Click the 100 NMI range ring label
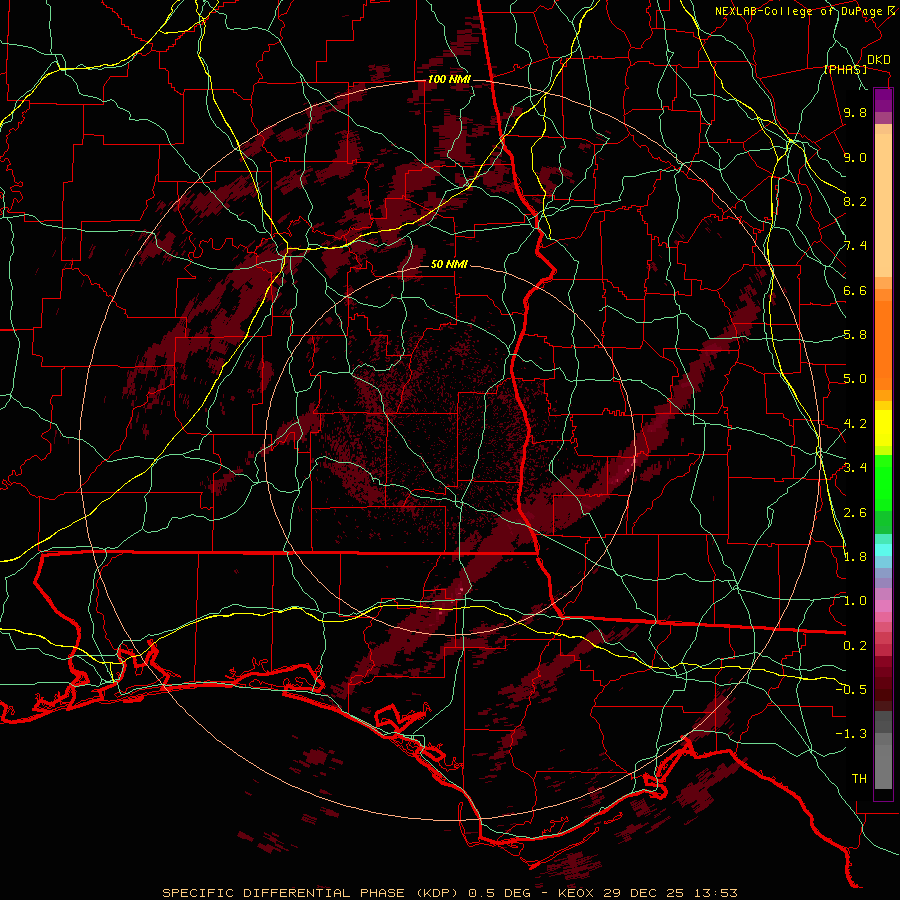Screen dimensions: 900x900 [449, 79]
